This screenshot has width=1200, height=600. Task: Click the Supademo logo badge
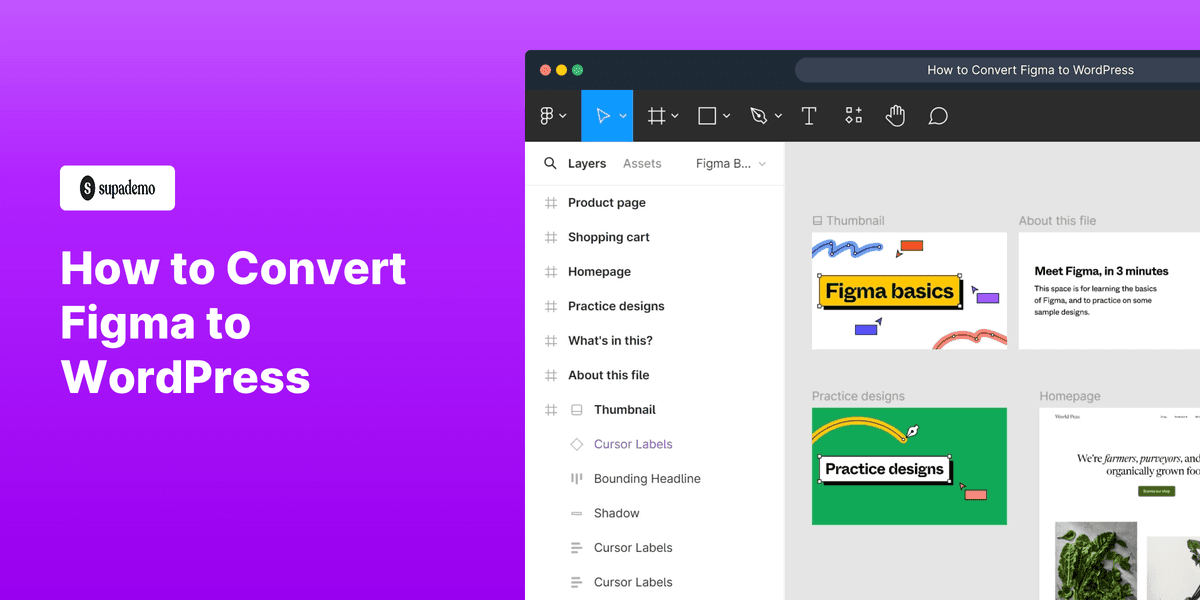click(x=117, y=188)
